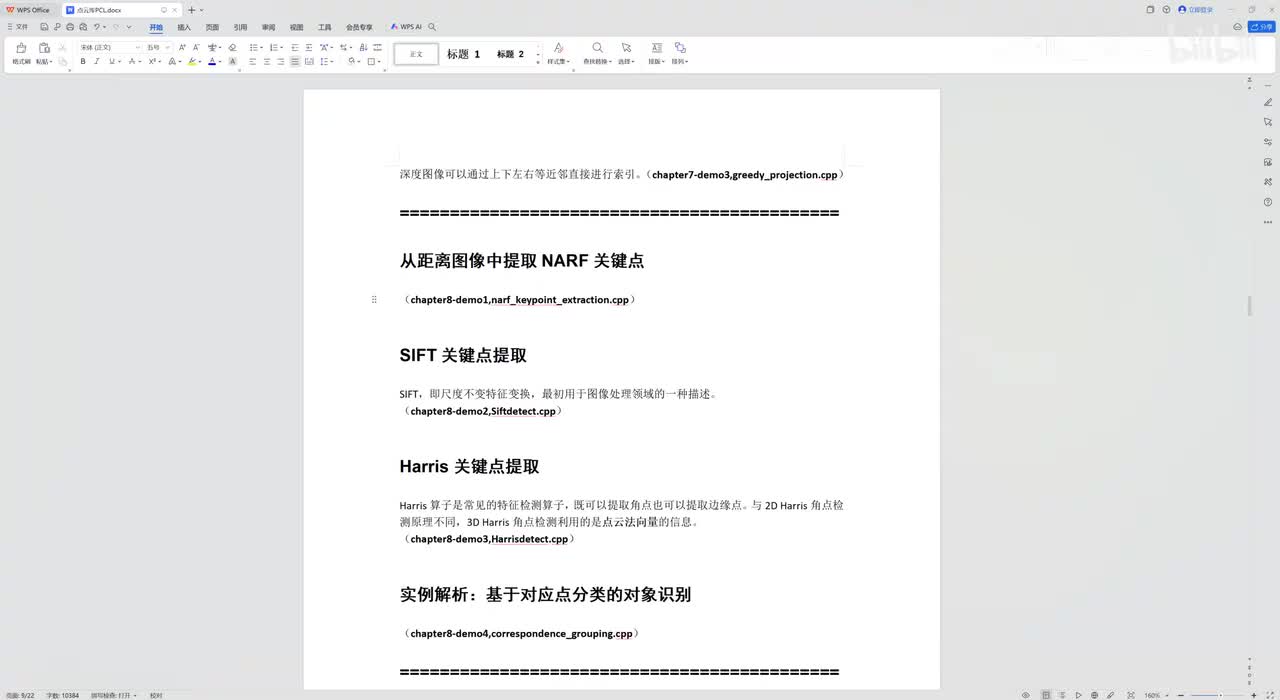Toggle Underline formatting button
This screenshot has height=700, width=1280.
pos(110,61)
